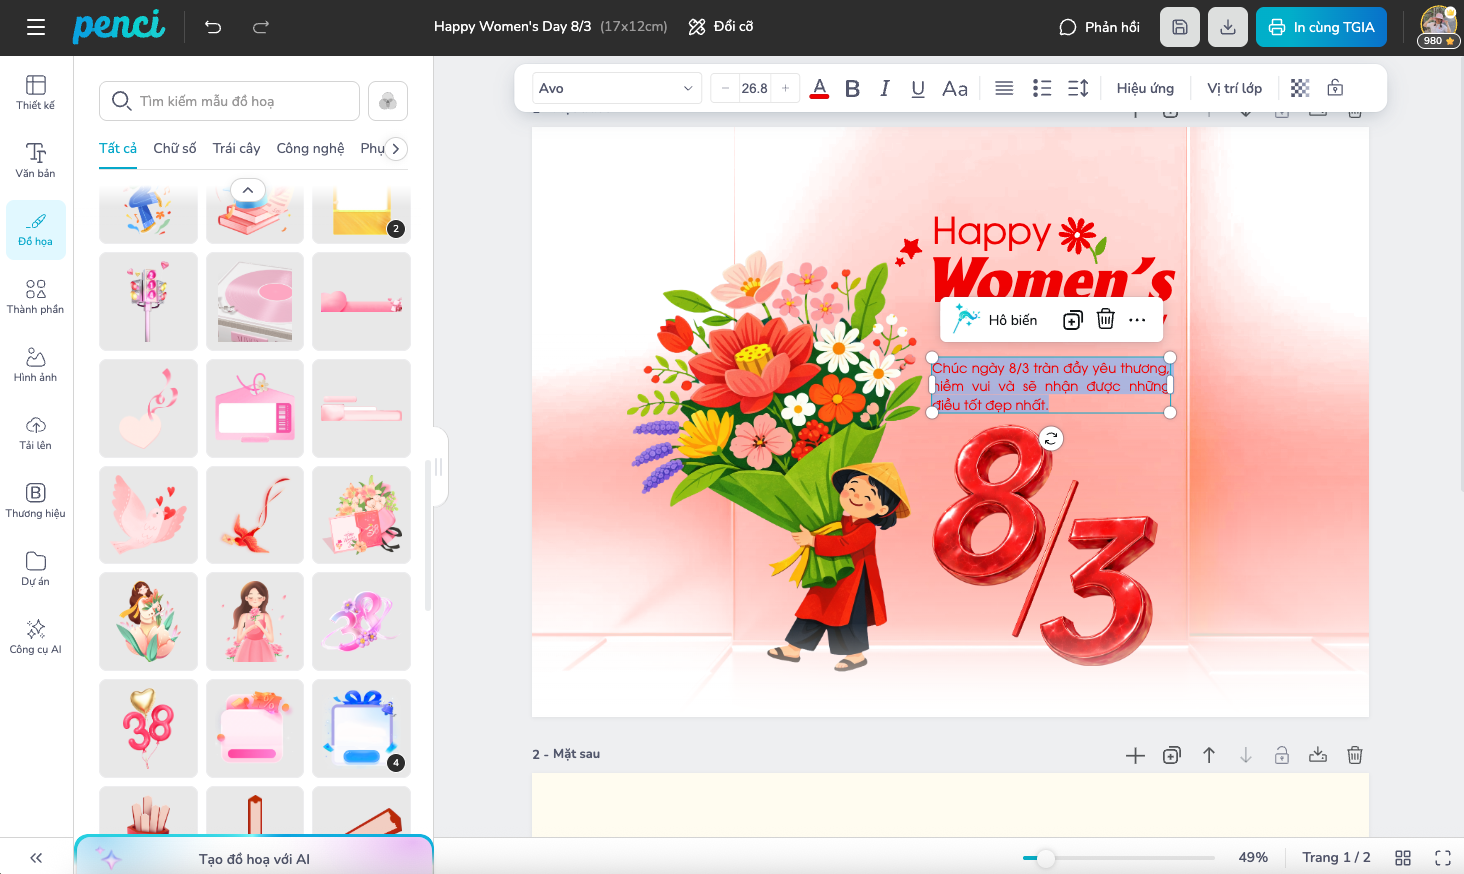Click the In cùng TGIA button
Viewport: 1464px width, 874px height.
click(1321, 27)
